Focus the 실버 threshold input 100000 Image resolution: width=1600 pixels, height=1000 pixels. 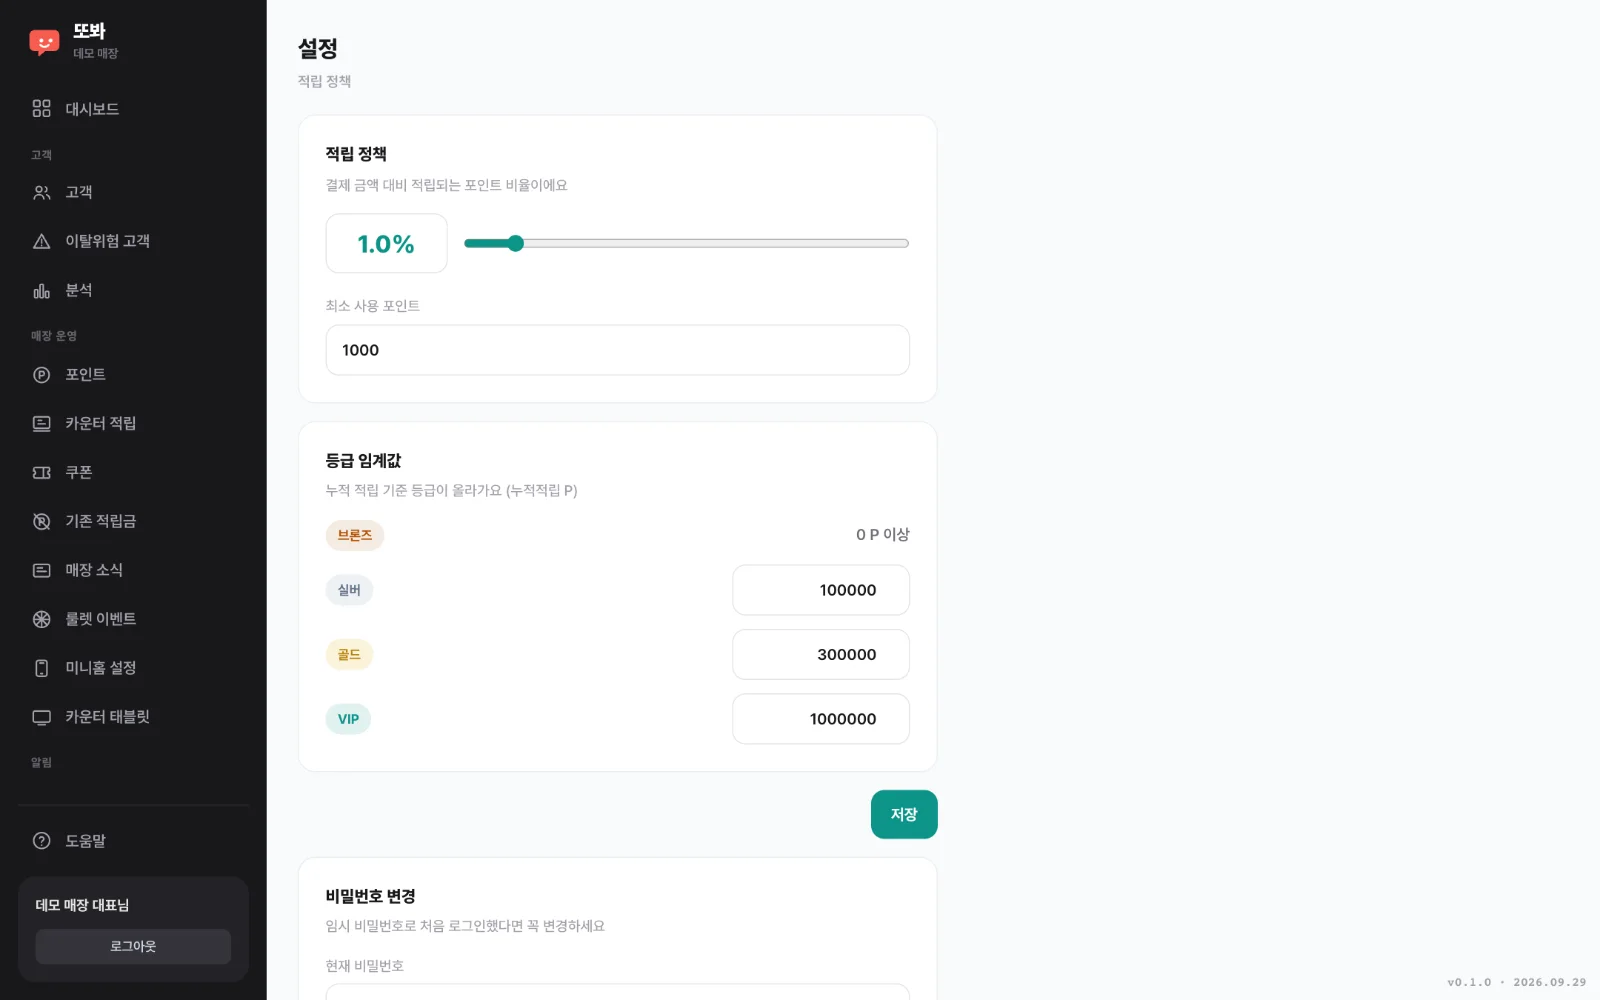[821, 590]
